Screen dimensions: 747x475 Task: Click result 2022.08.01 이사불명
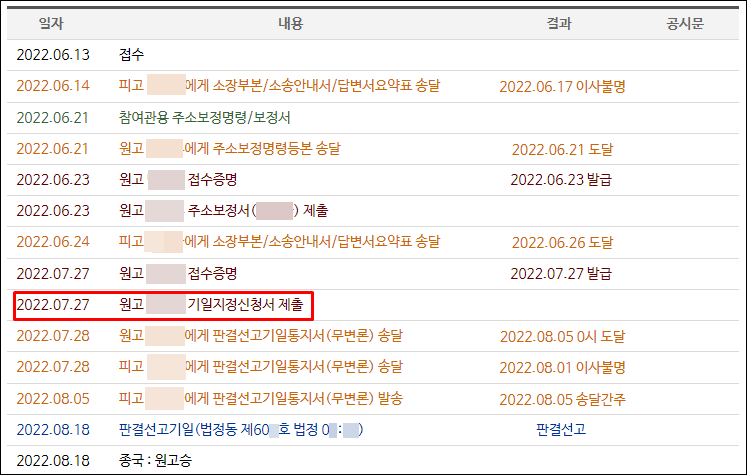(562, 367)
